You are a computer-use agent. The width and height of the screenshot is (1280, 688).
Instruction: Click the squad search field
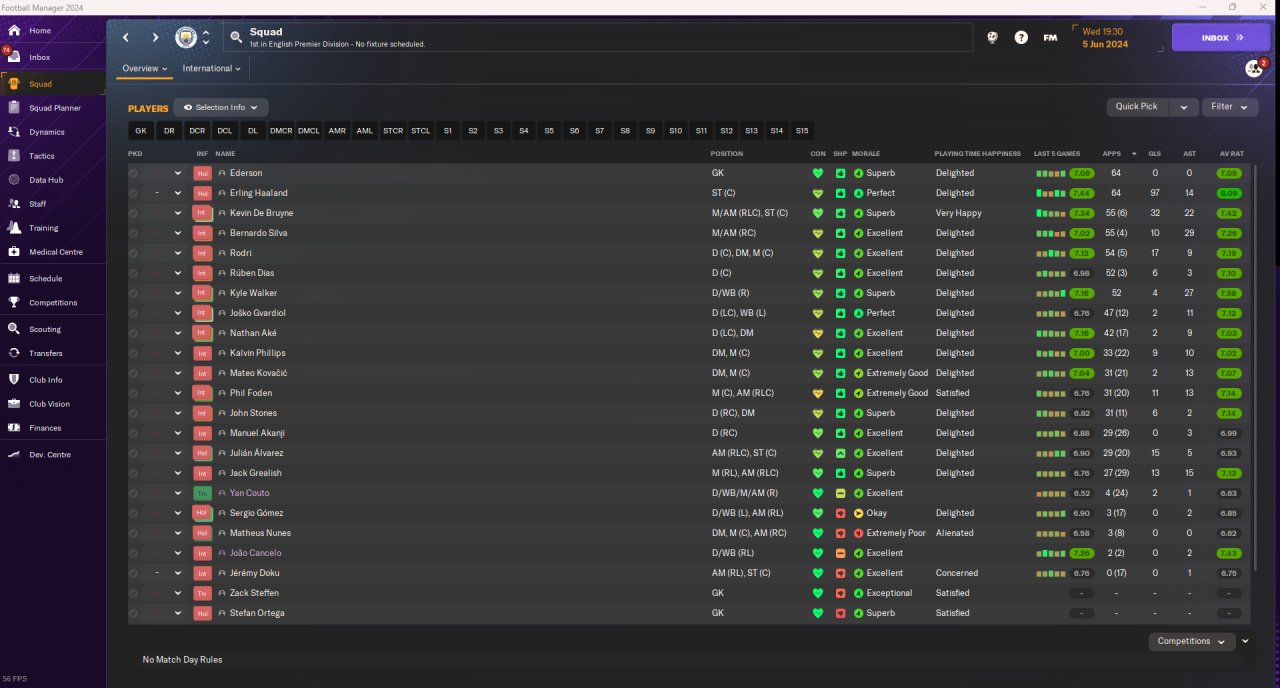point(598,37)
